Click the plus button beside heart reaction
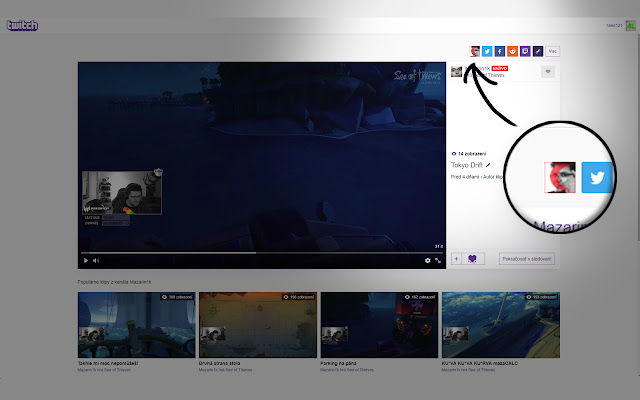This screenshot has width=640, height=400. [456, 259]
